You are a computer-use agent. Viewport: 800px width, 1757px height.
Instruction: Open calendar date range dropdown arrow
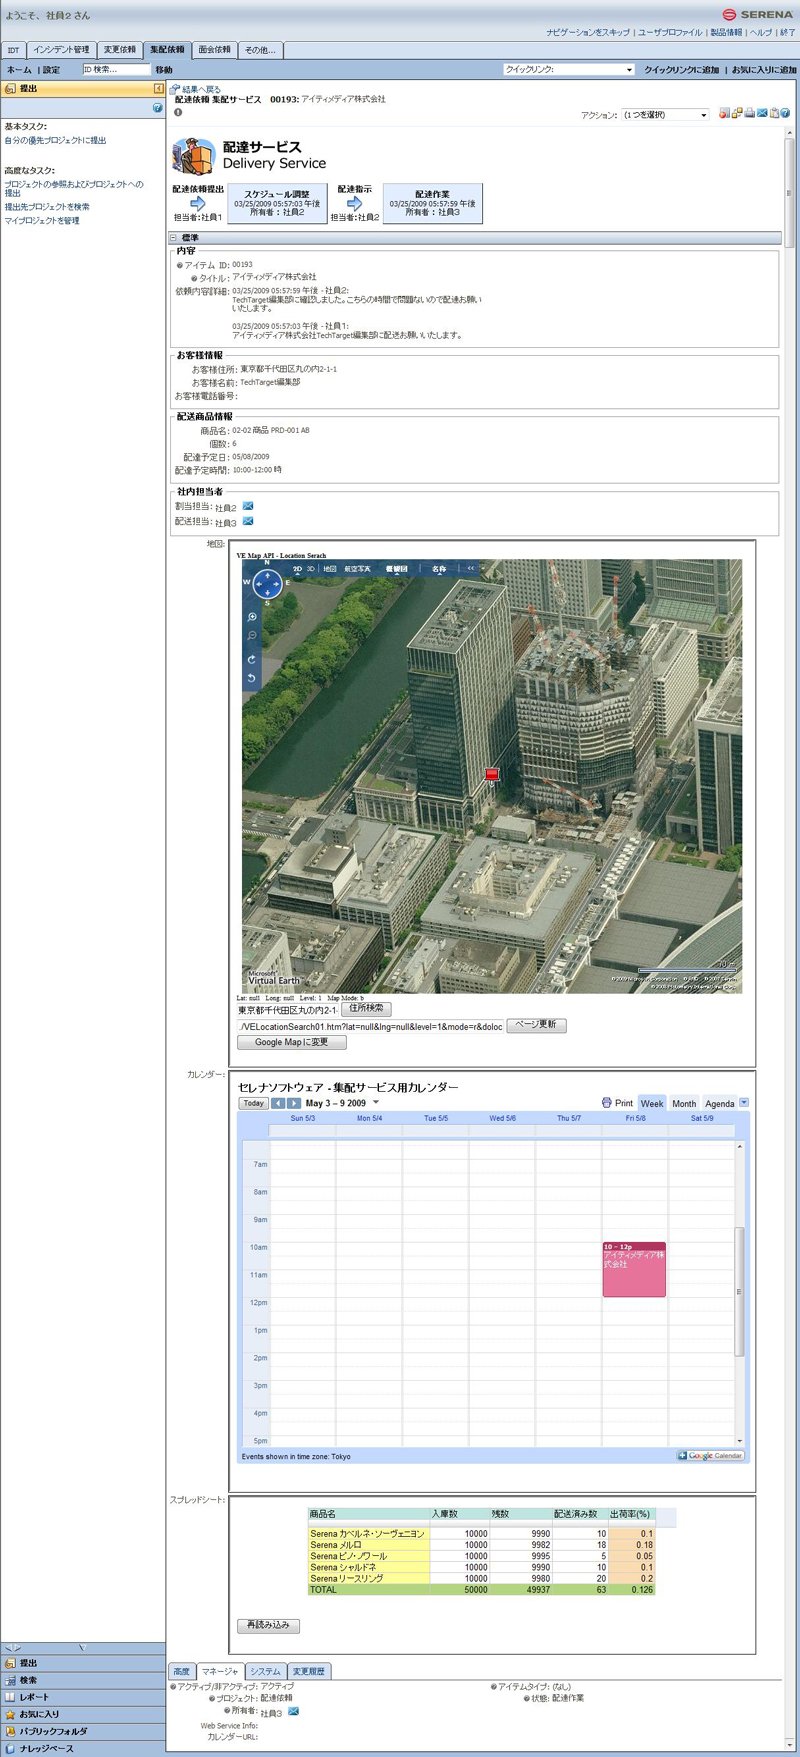[376, 1103]
